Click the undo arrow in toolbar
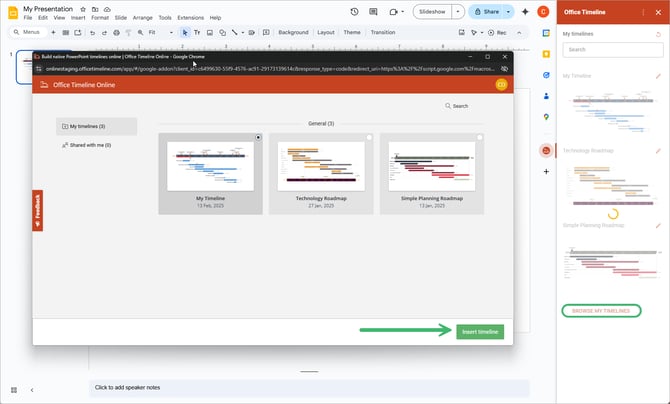670x404 pixels. 92,32
